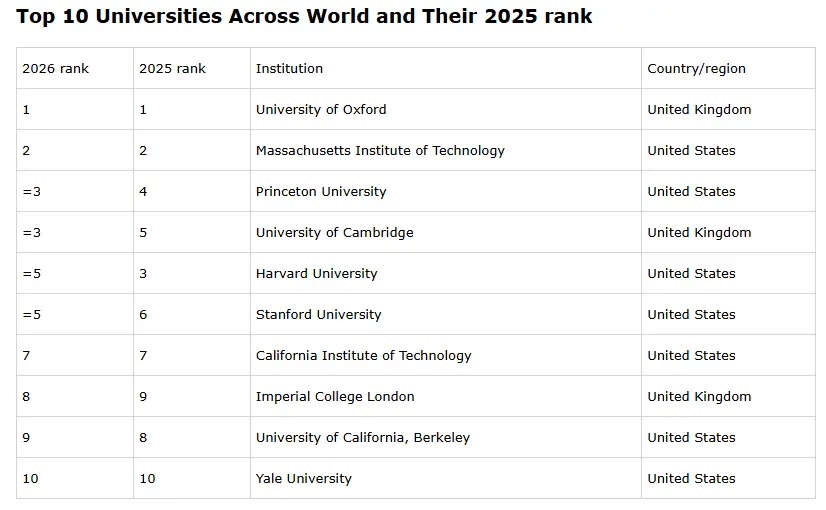Select the 'Harvard University' cell
Image resolution: width=826 pixels, height=510 pixels.
coord(316,274)
